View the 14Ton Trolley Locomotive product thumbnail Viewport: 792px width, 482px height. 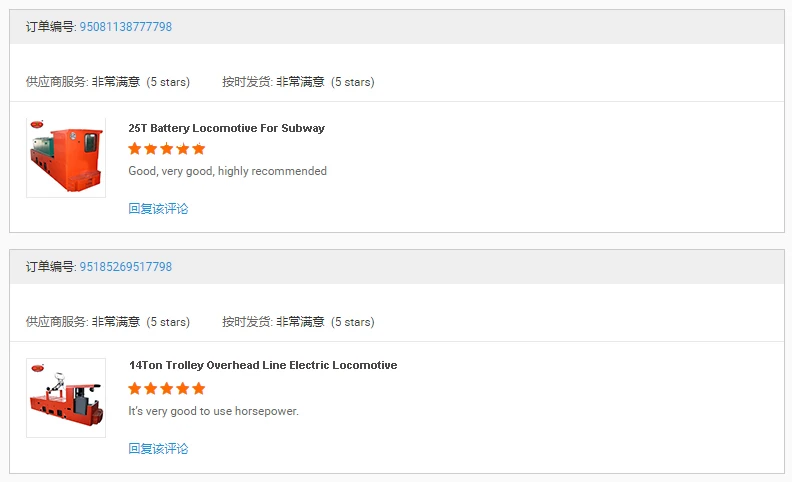click(66, 398)
